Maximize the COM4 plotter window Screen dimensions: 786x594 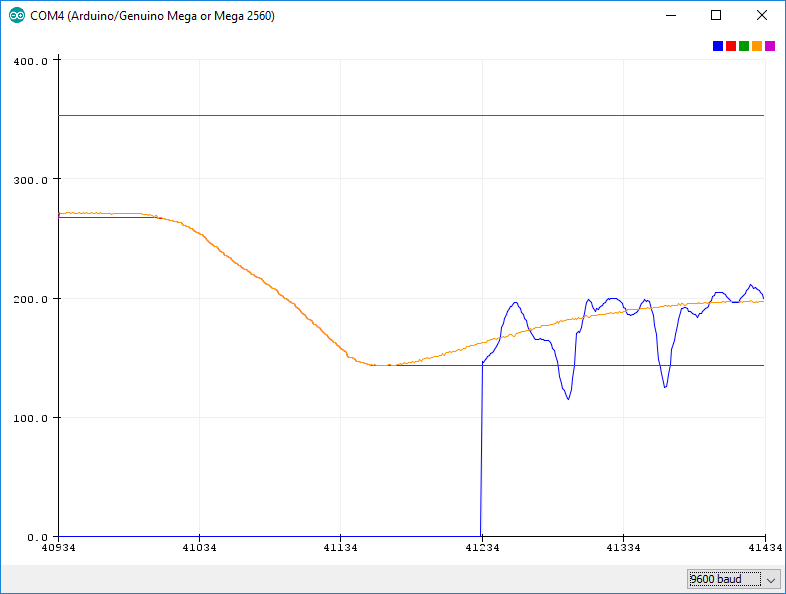tap(716, 16)
